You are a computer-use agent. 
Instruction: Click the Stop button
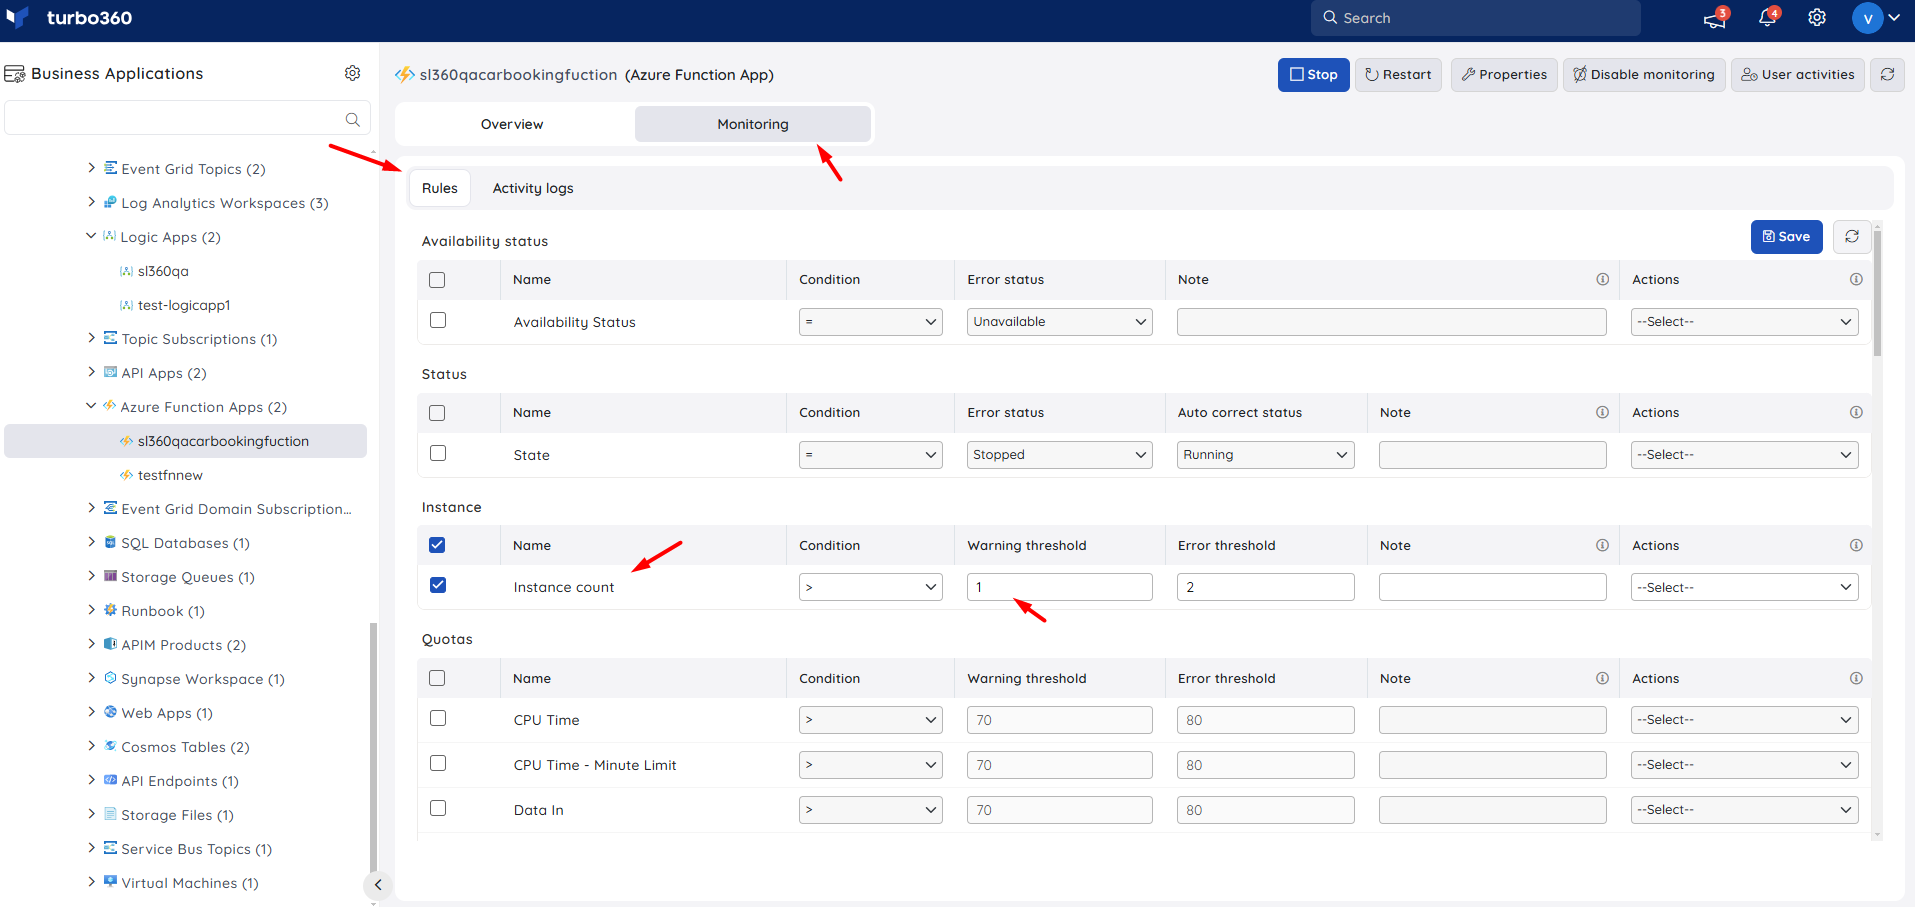(x=1314, y=75)
